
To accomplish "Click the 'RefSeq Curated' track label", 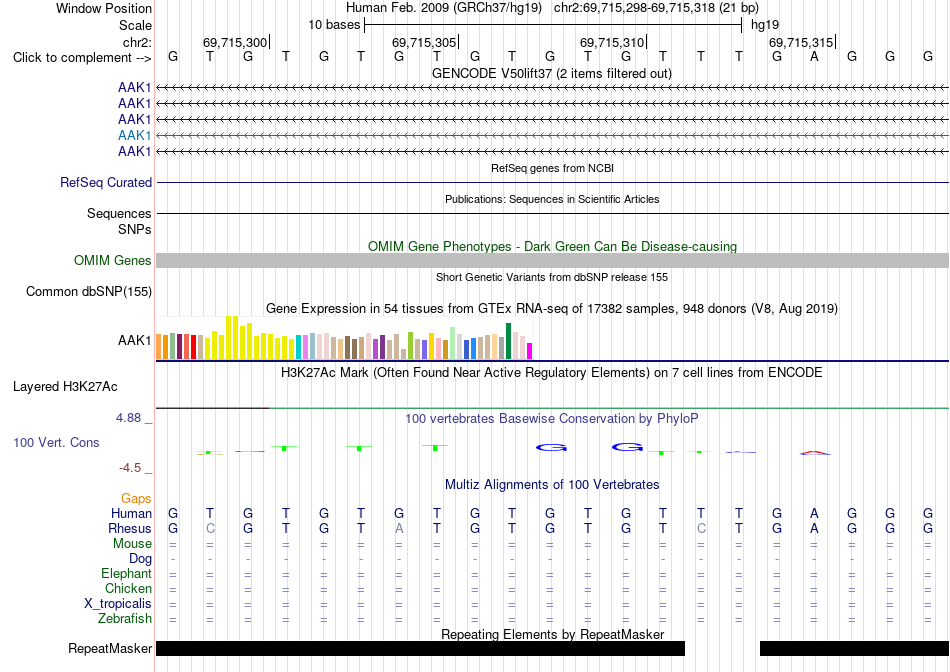I will pyautogui.click(x=105, y=182).
